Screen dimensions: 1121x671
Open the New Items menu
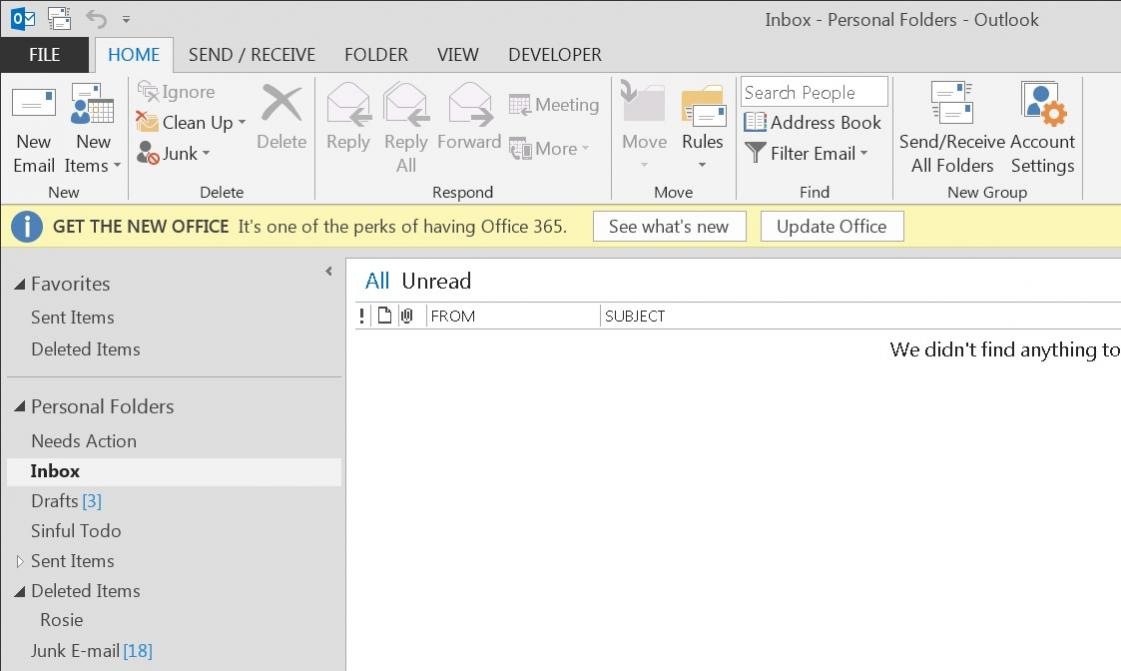tap(93, 129)
